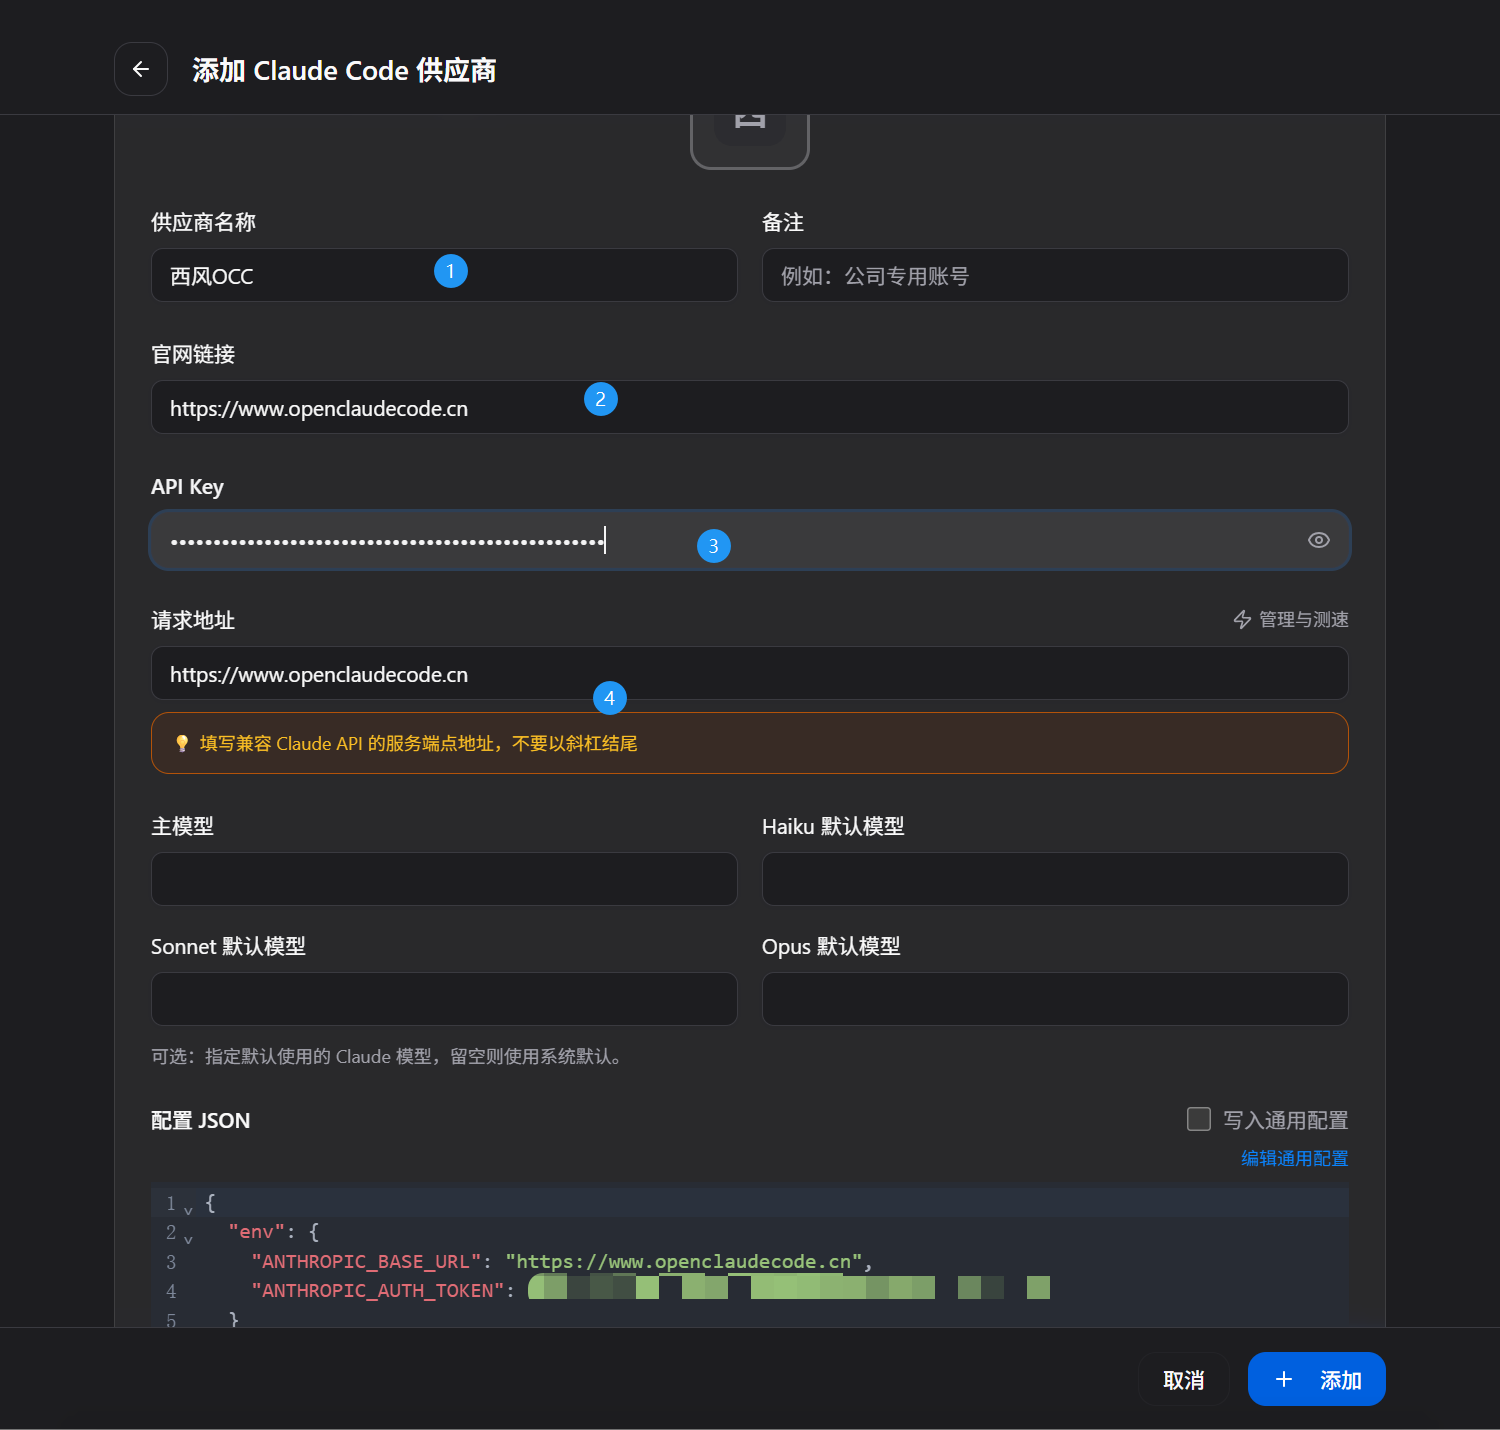Show the API Key with eye icon
Viewport: 1500px width, 1430px height.
pos(1318,540)
